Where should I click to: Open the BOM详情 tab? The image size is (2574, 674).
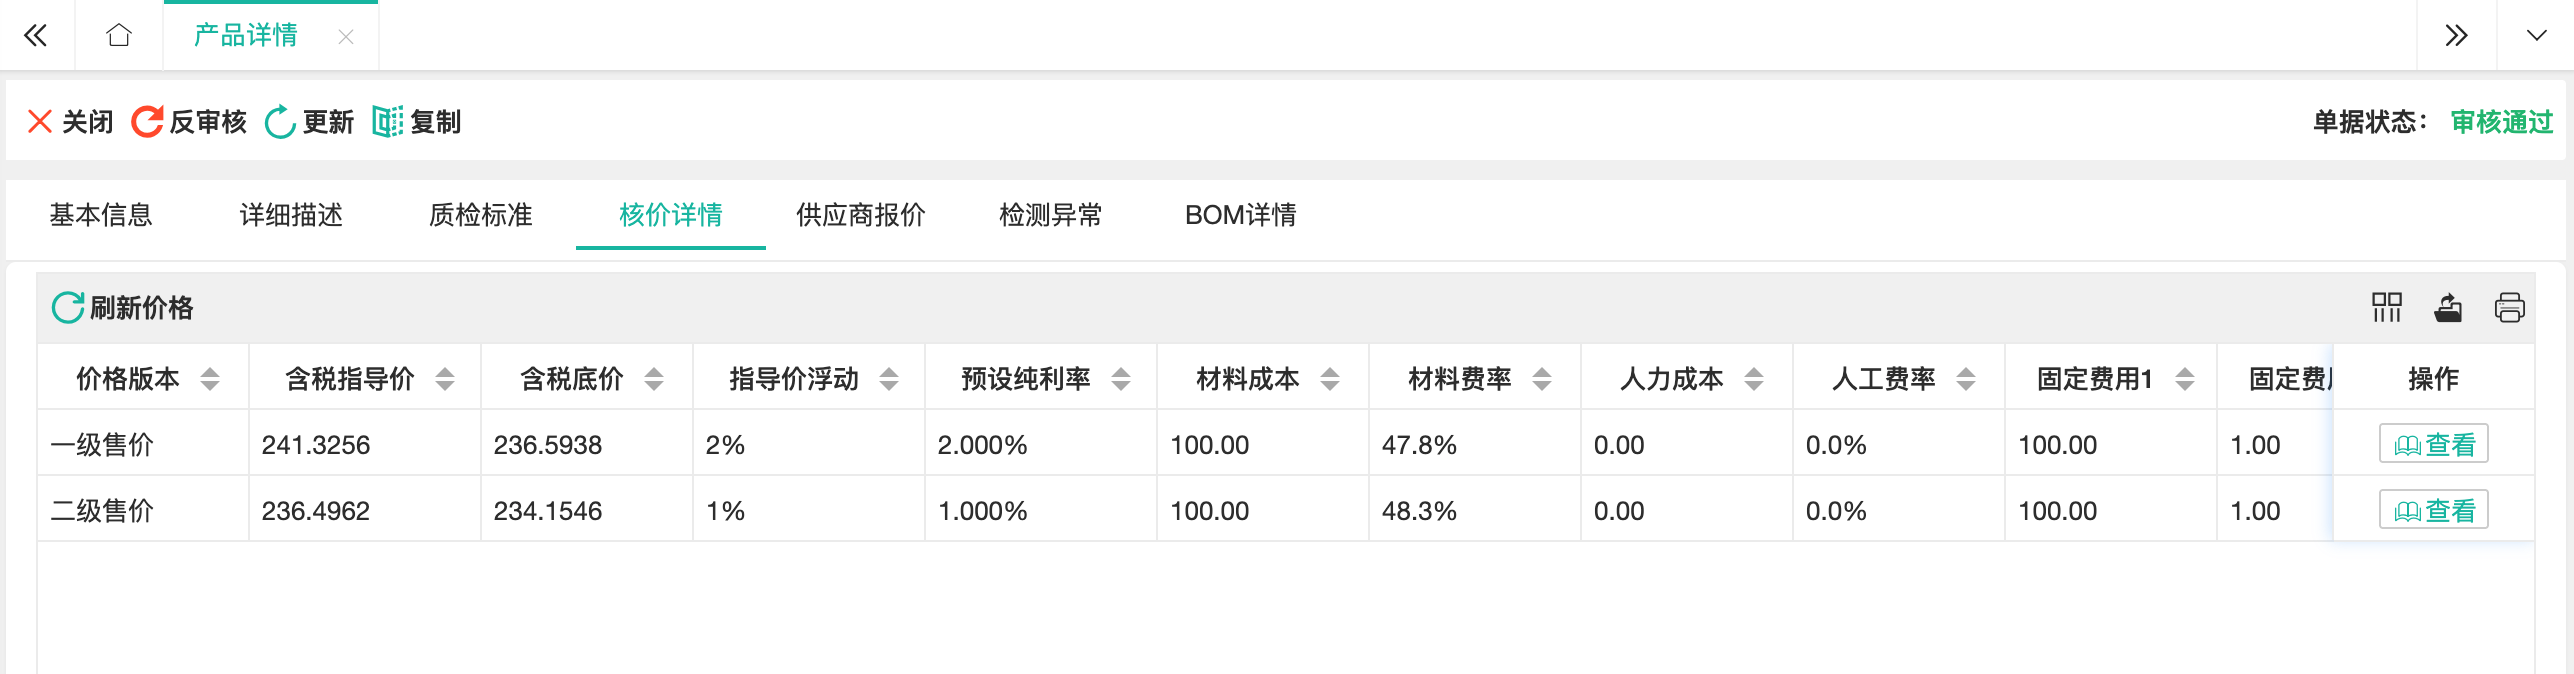pos(1240,215)
